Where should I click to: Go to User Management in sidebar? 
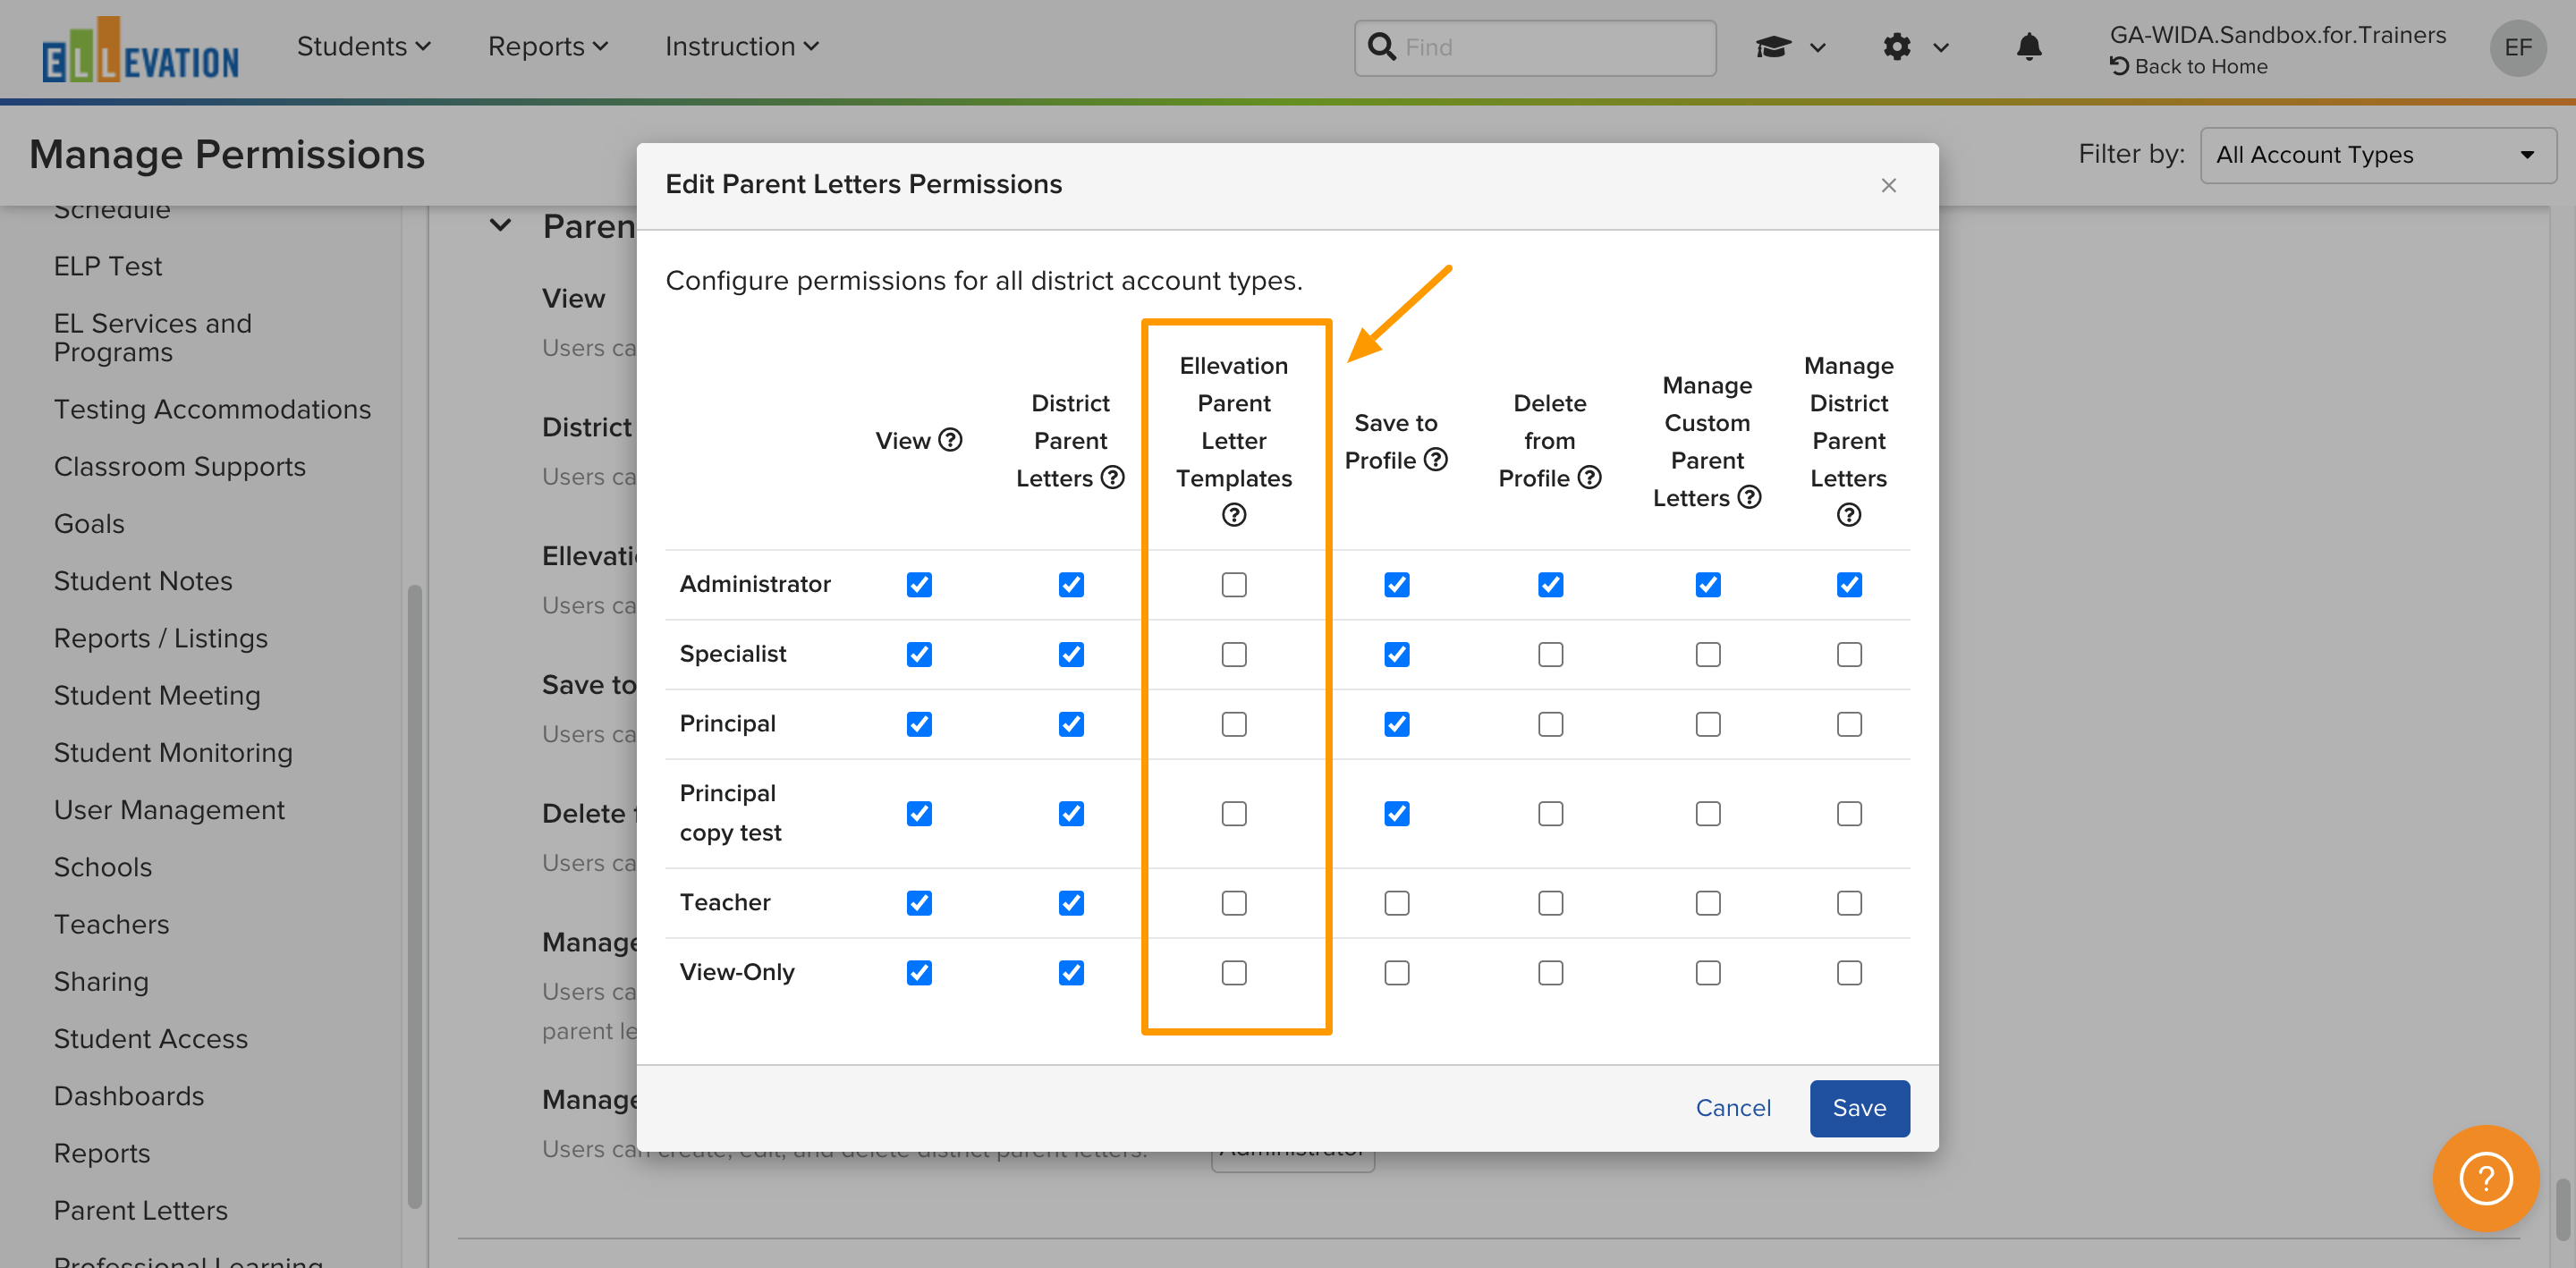pyautogui.click(x=169, y=810)
